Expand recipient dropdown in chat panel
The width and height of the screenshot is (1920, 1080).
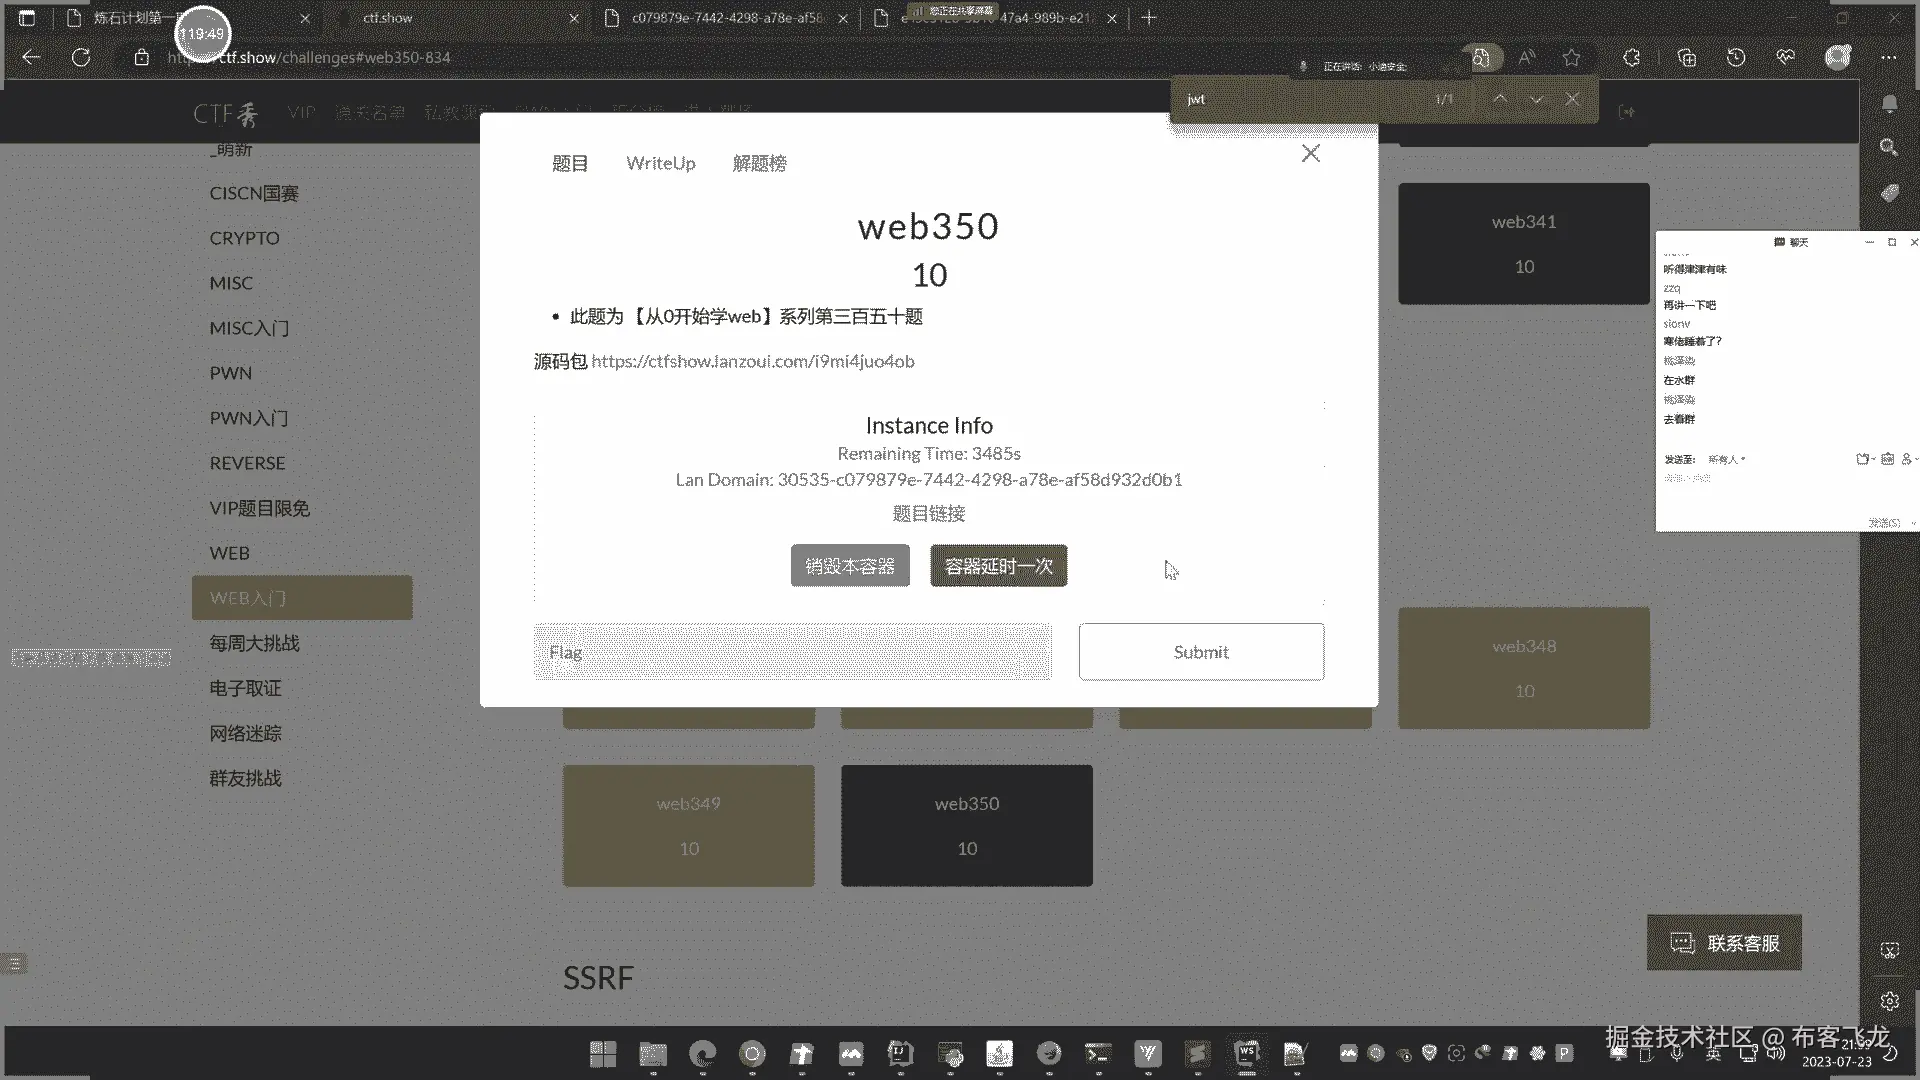[1727, 459]
